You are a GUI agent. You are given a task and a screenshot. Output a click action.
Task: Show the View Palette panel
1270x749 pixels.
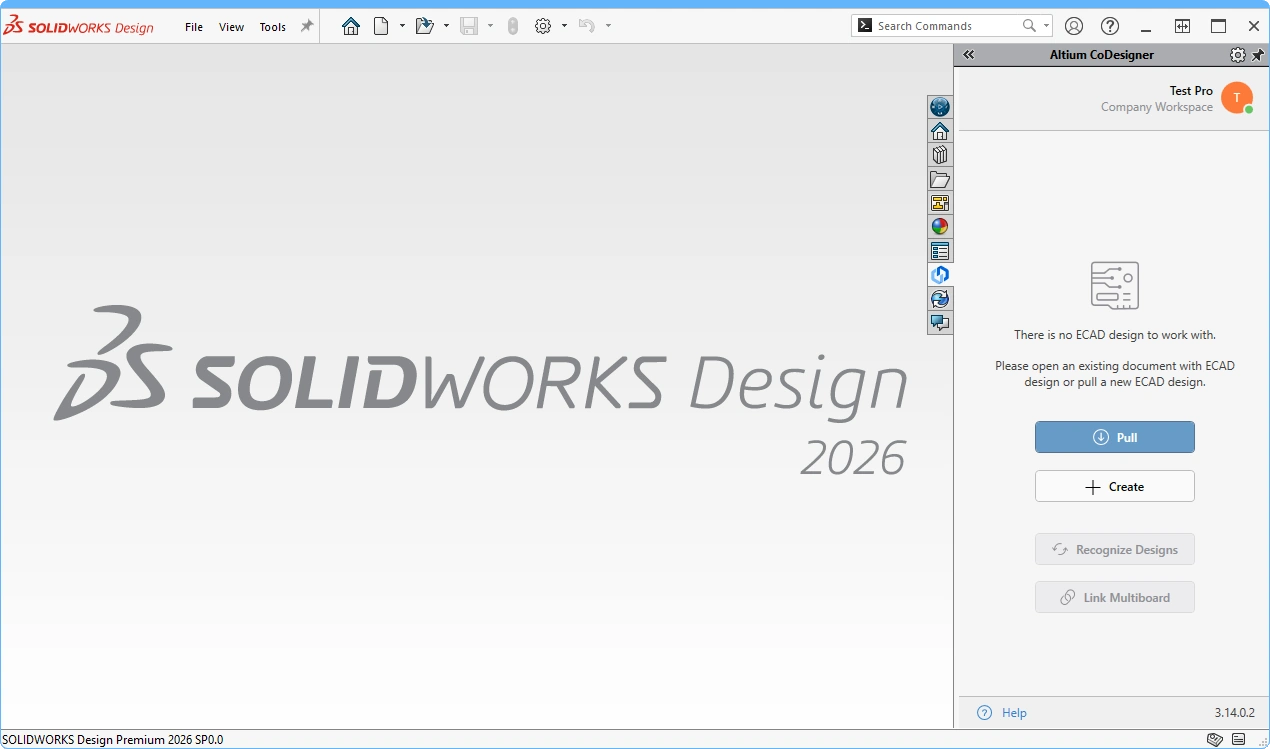click(940, 202)
